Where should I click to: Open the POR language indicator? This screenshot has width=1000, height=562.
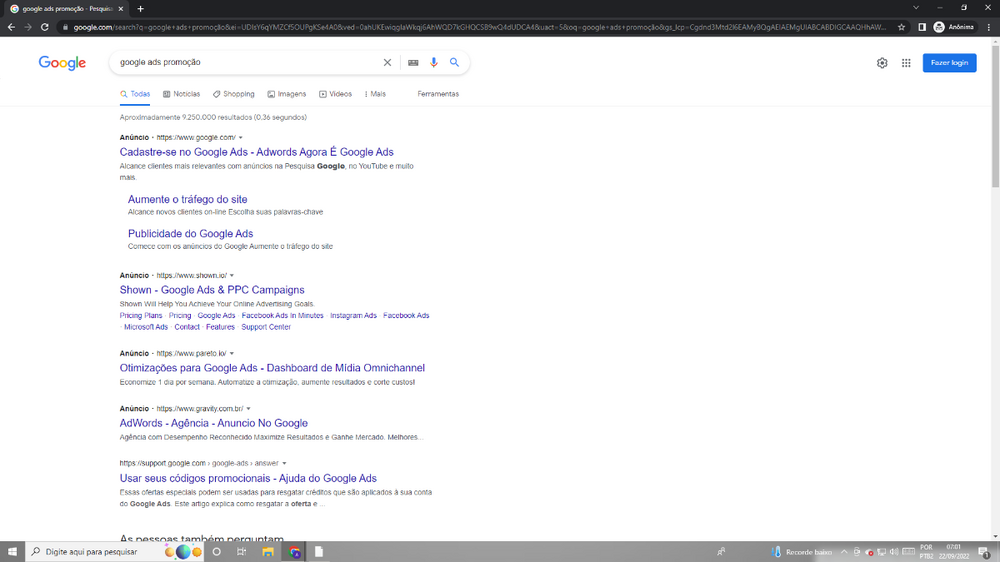click(926, 552)
